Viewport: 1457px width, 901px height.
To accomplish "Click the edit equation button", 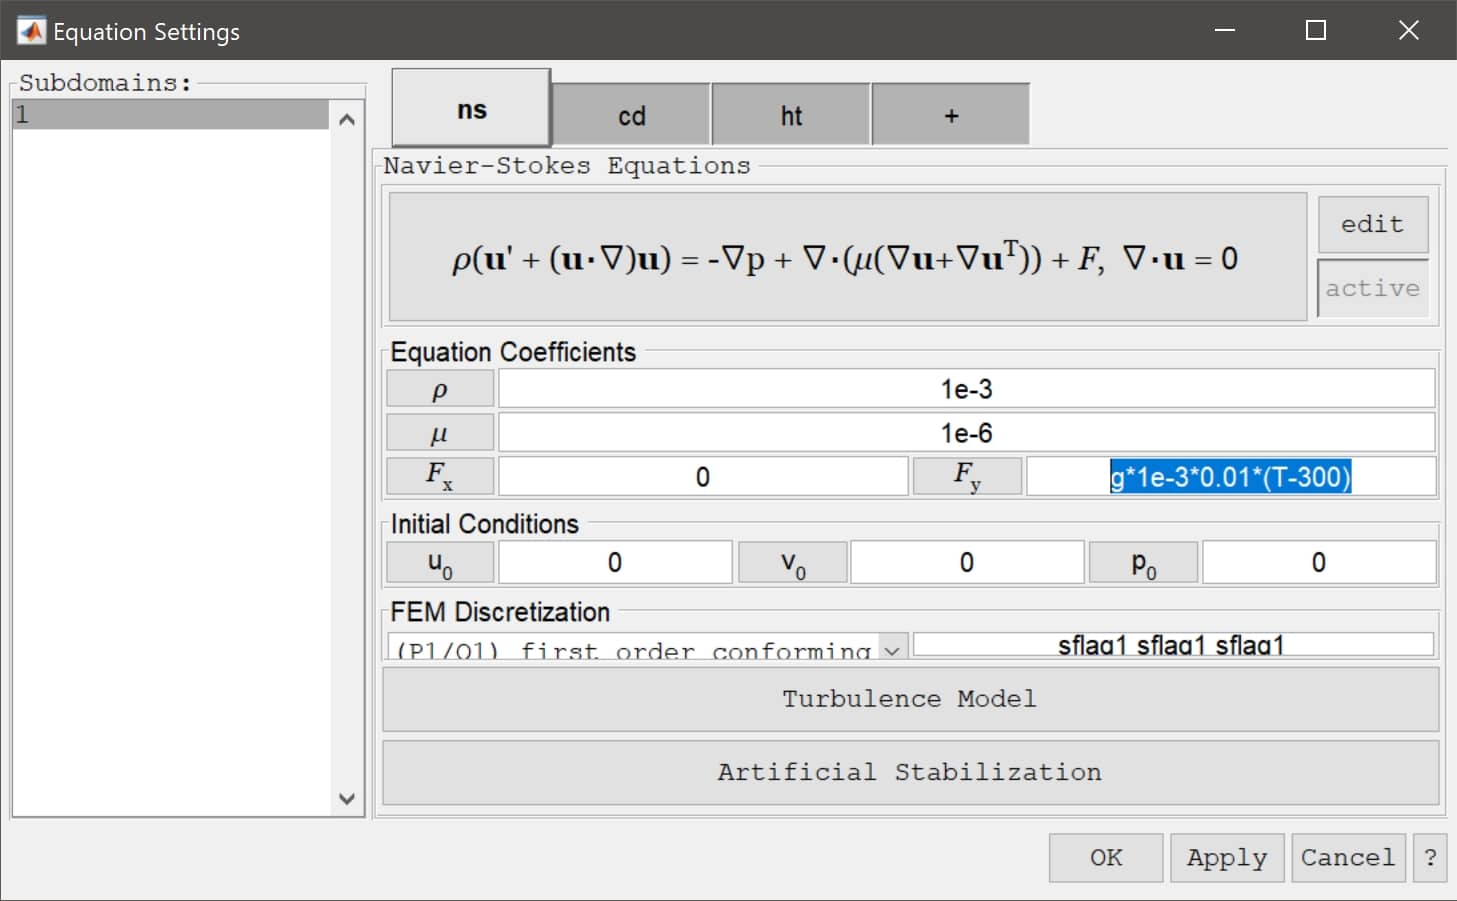I will click(1372, 224).
